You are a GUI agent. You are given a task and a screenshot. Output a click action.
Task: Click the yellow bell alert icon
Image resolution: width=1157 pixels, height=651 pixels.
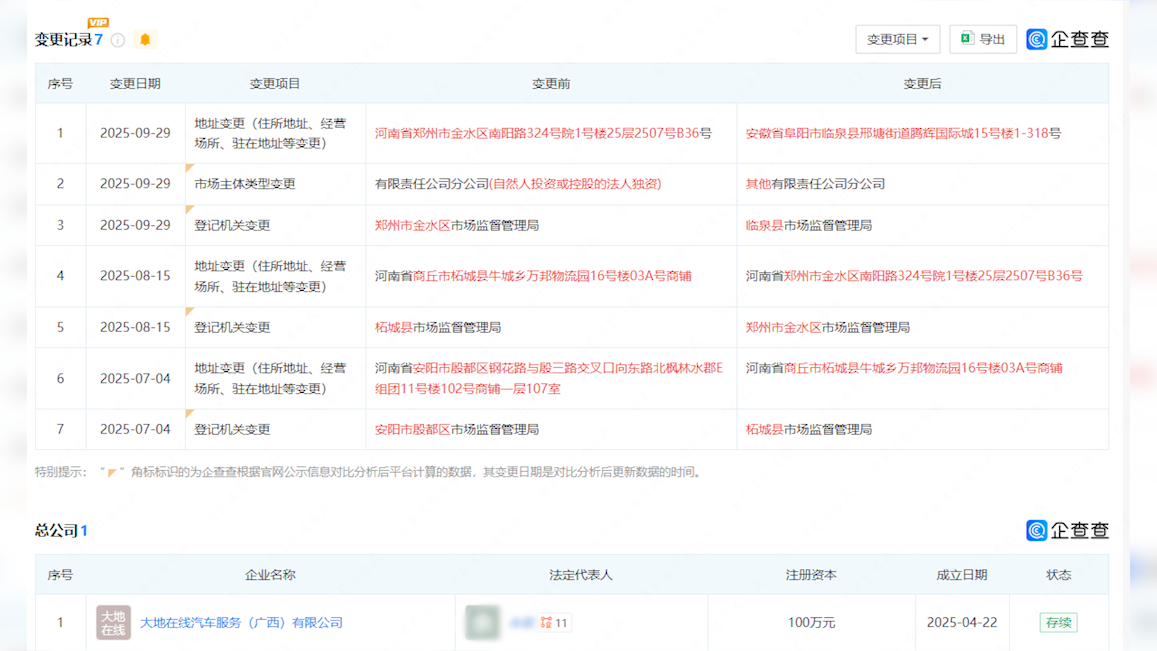click(x=145, y=40)
